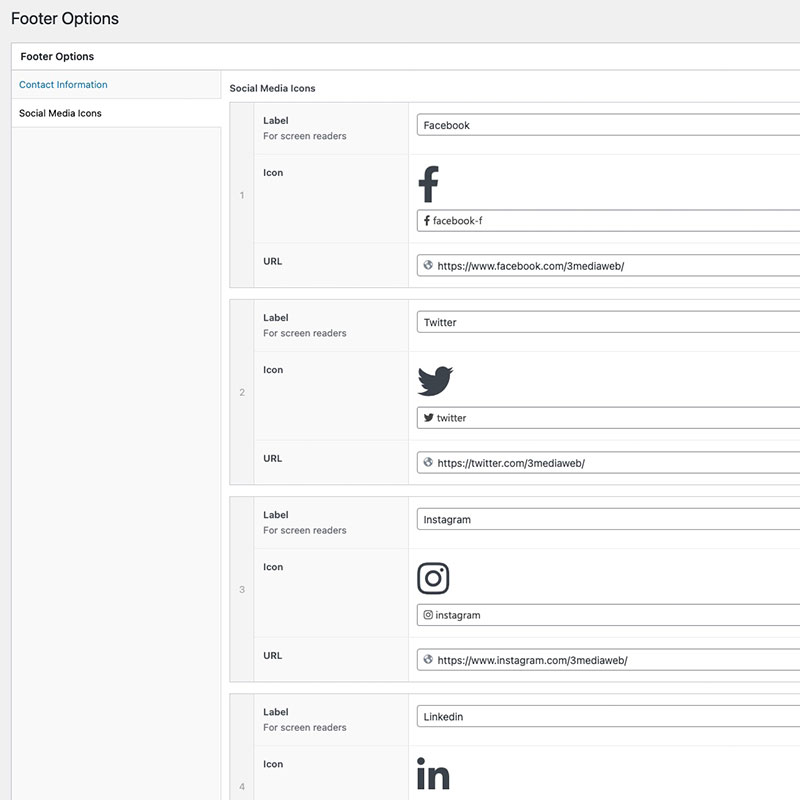This screenshot has width=800, height=800.
Task: Click the large Facebook icon preview
Action: tap(428, 185)
